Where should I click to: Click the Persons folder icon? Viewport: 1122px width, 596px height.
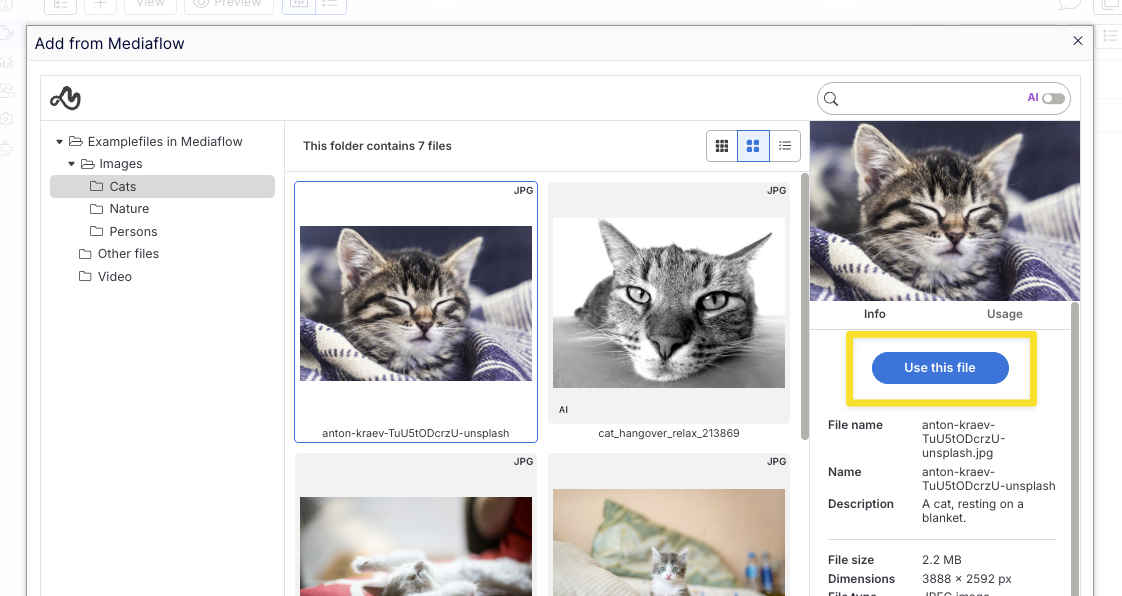[x=97, y=231]
